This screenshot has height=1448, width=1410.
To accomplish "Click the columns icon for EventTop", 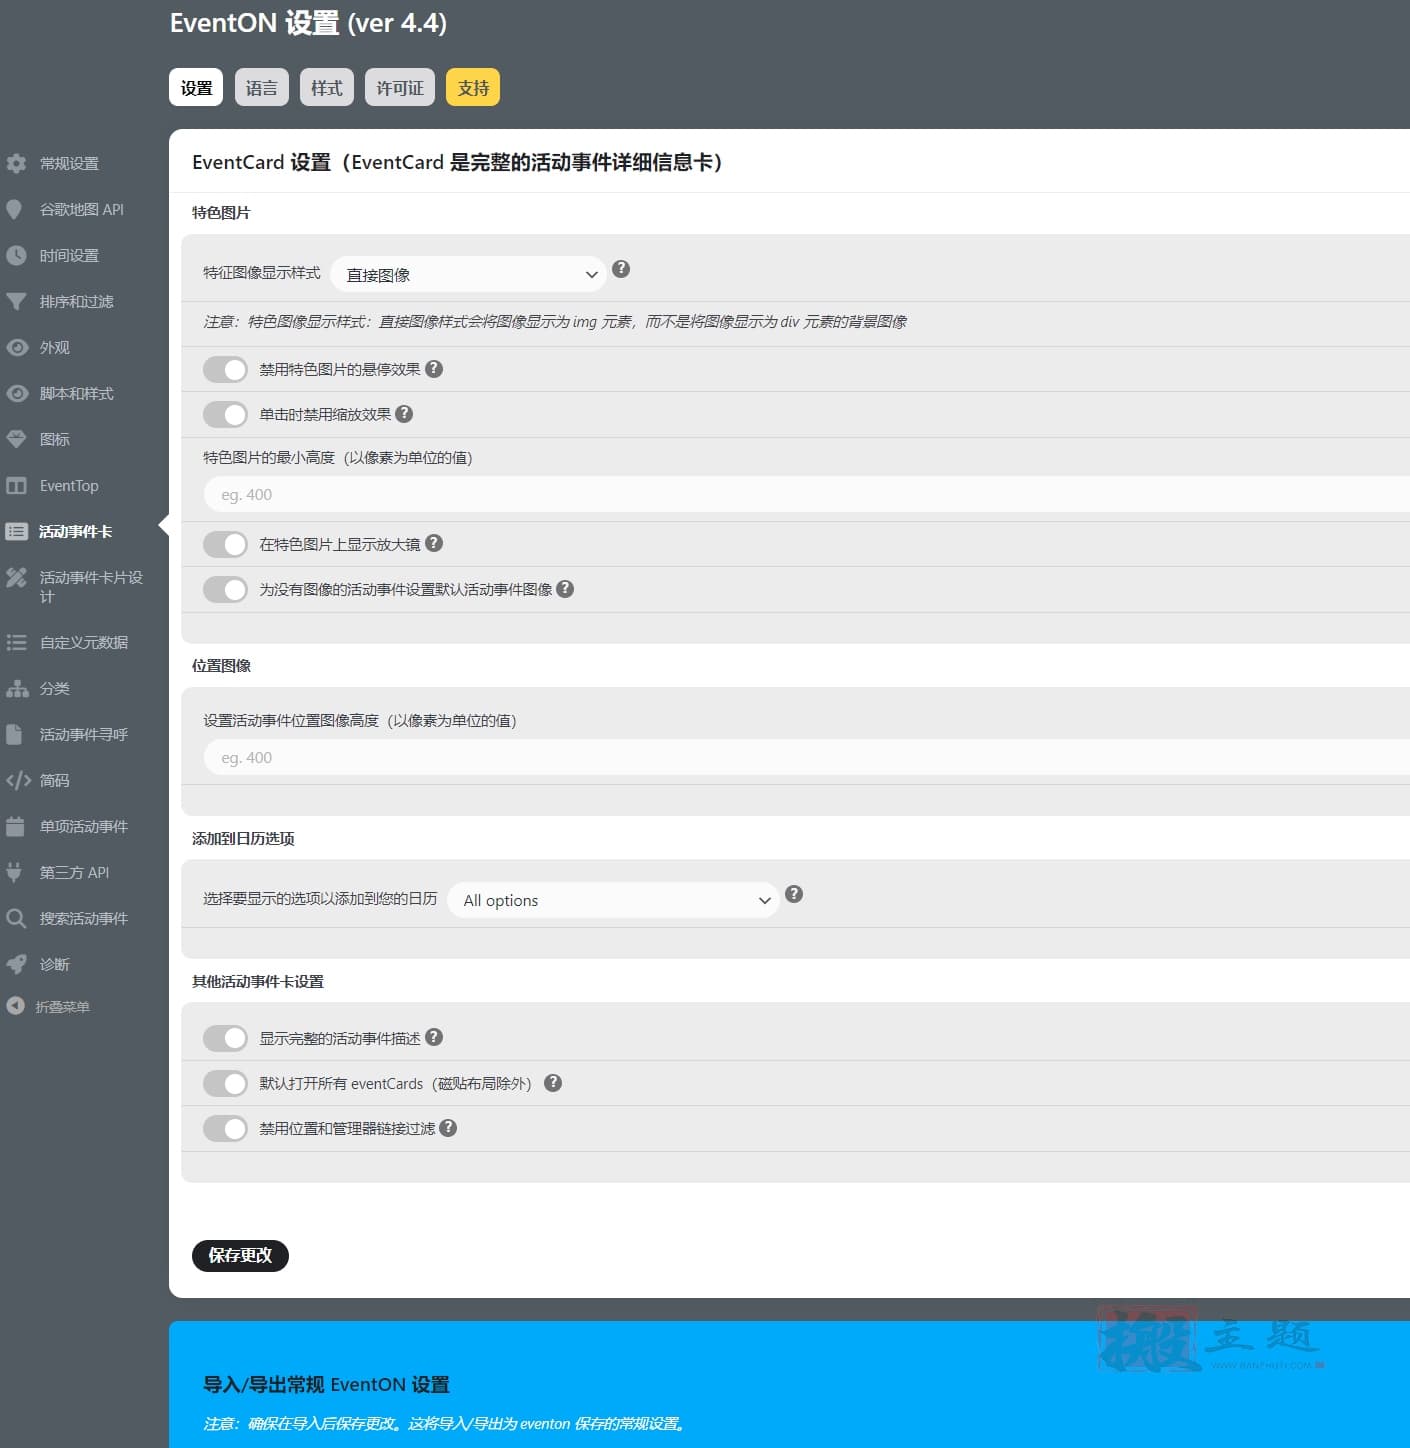I will point(16,485).
